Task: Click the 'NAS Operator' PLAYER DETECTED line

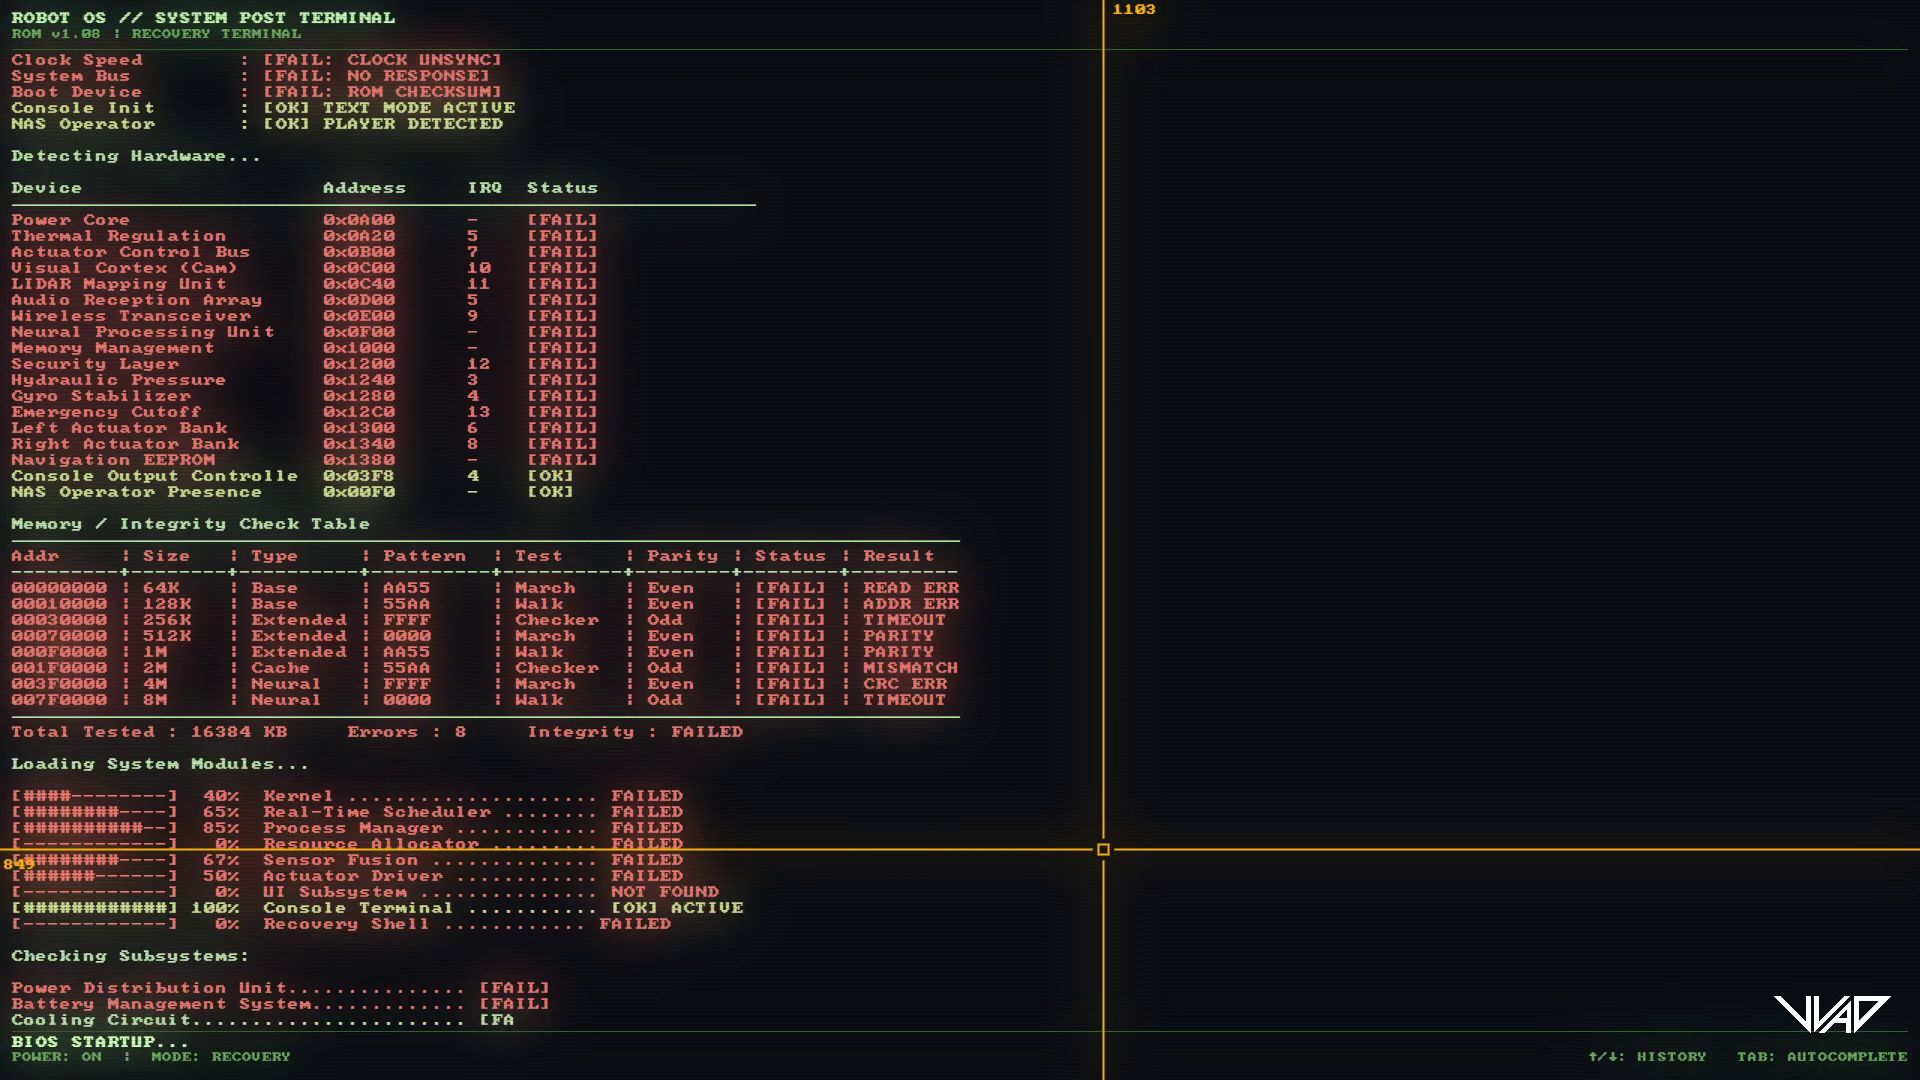Action: point(257,124)
